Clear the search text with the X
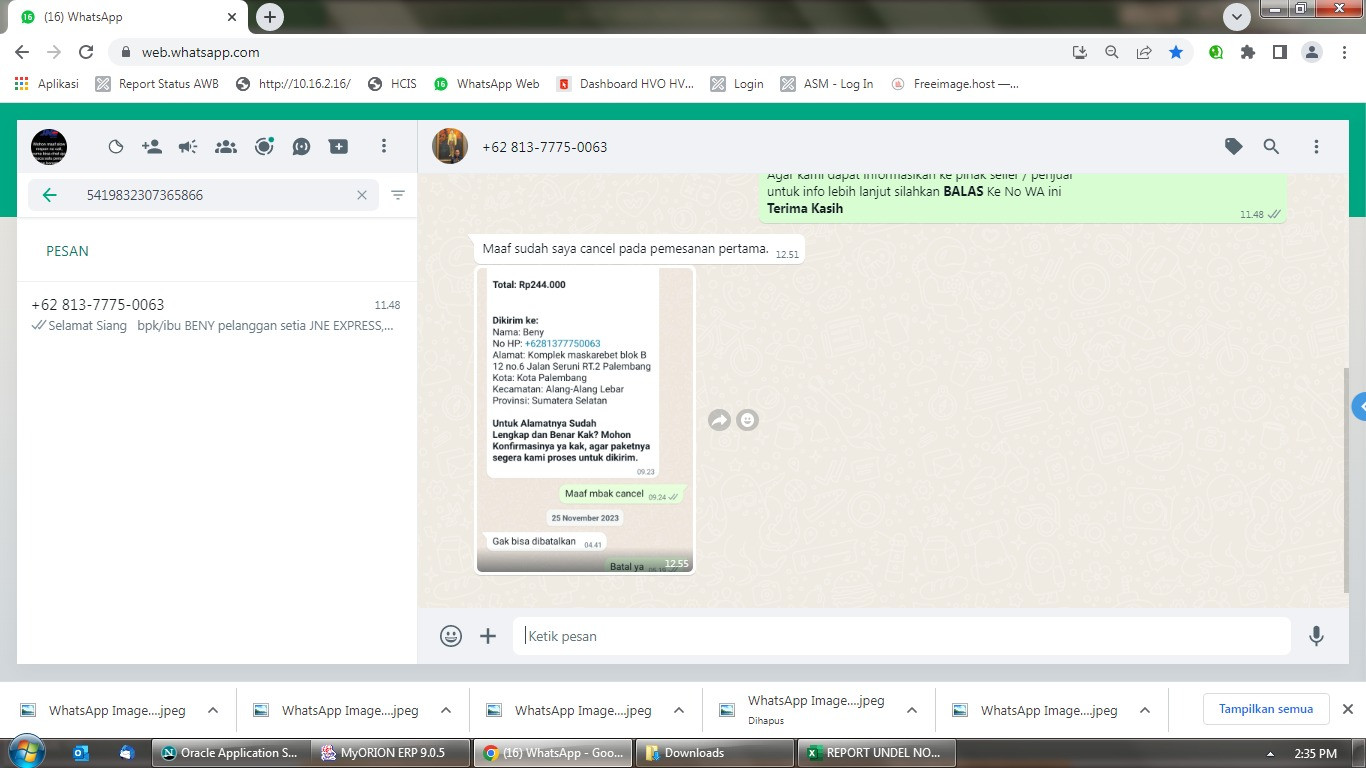 [x=362, y=195]
